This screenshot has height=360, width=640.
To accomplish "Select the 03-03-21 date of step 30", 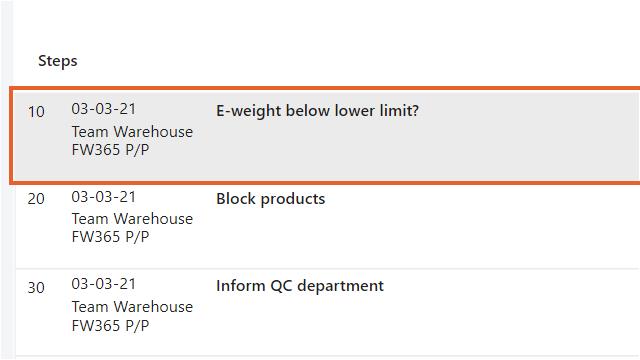I will (103, 284).
